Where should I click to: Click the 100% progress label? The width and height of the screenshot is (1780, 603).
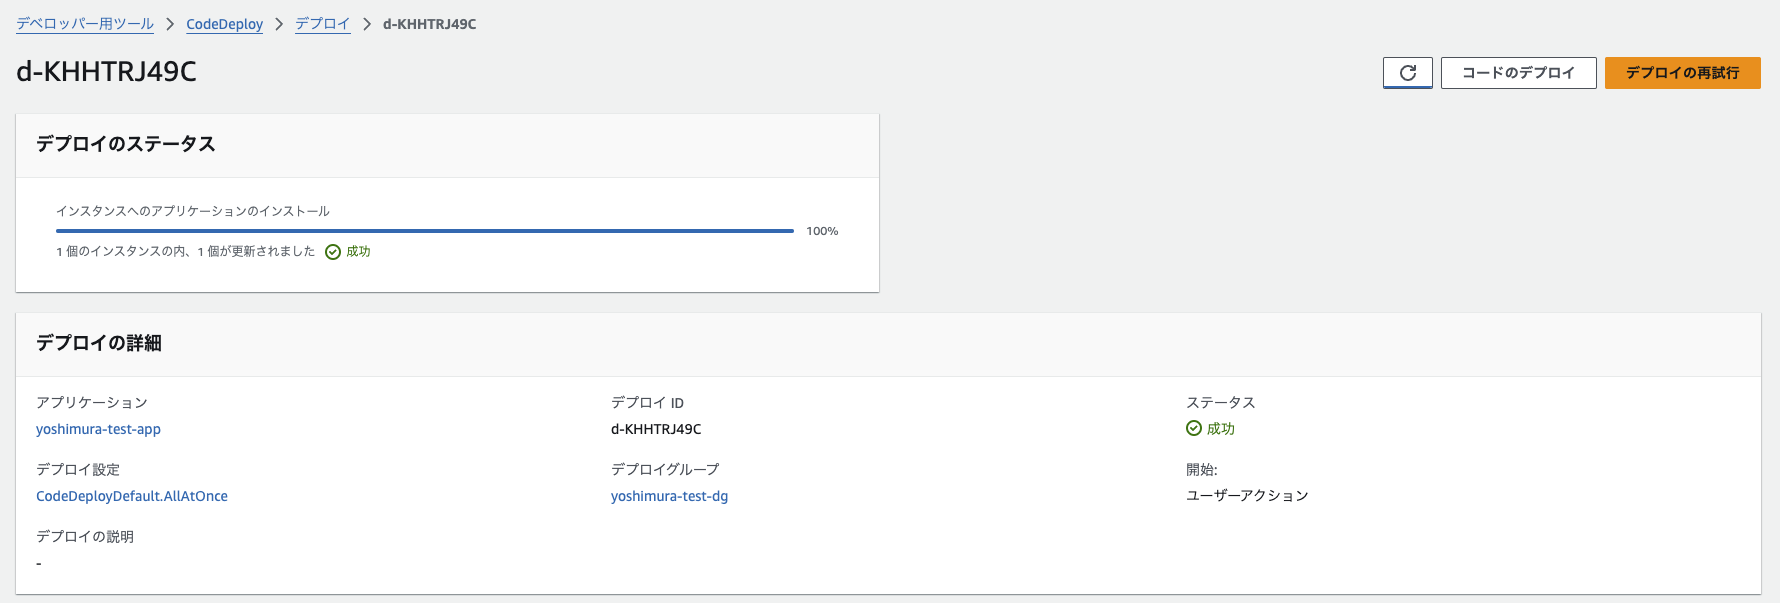coord(822,231)
